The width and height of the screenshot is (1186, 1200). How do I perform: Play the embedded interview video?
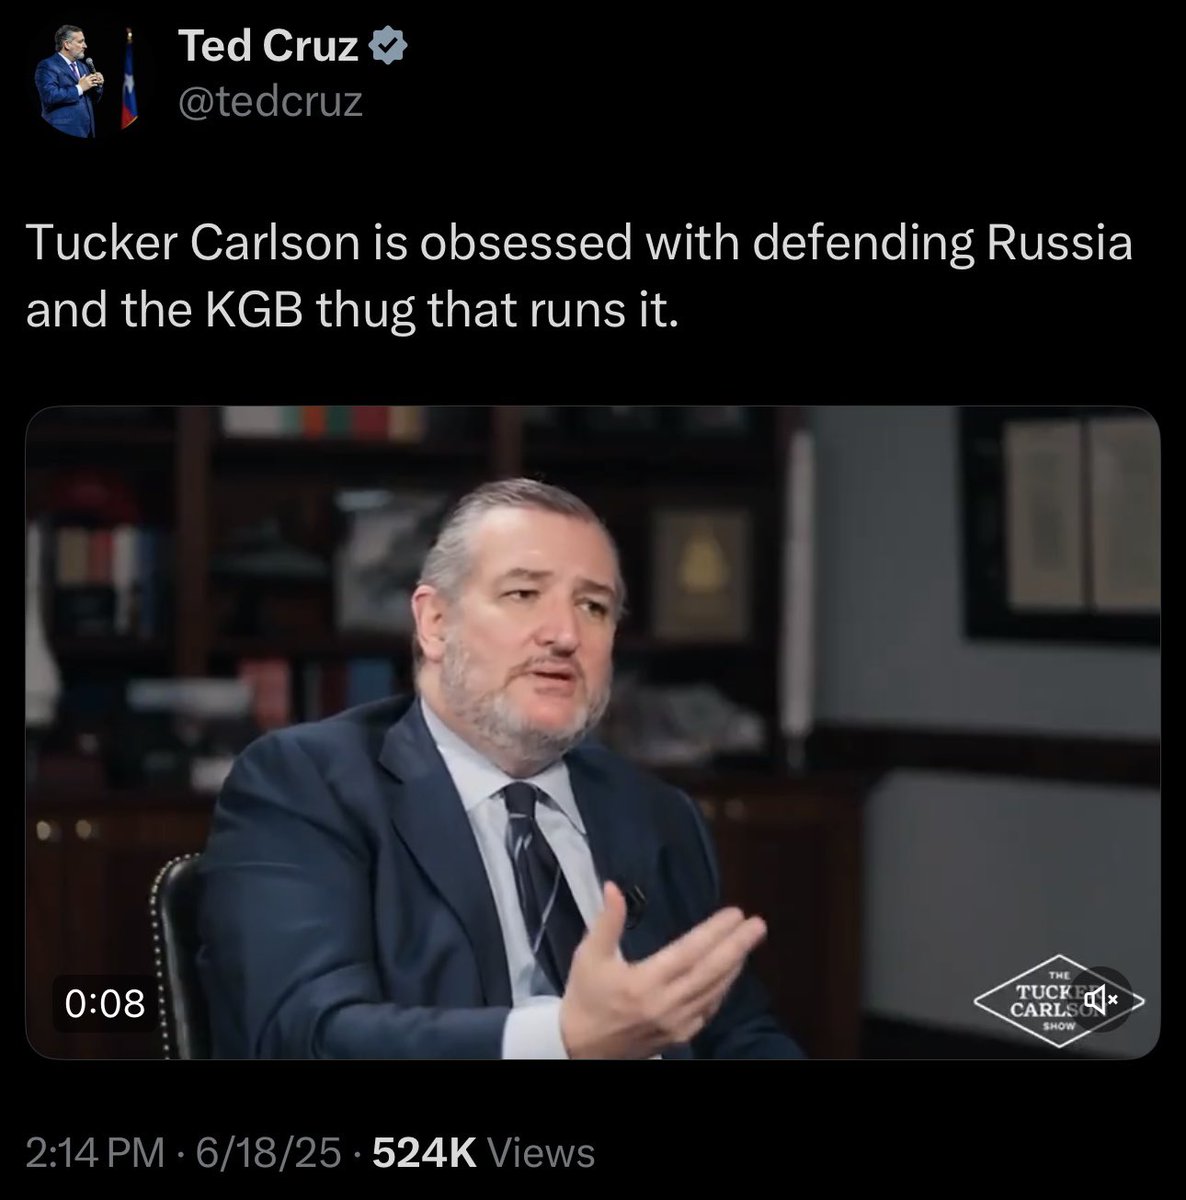click(x=592, y=732)
